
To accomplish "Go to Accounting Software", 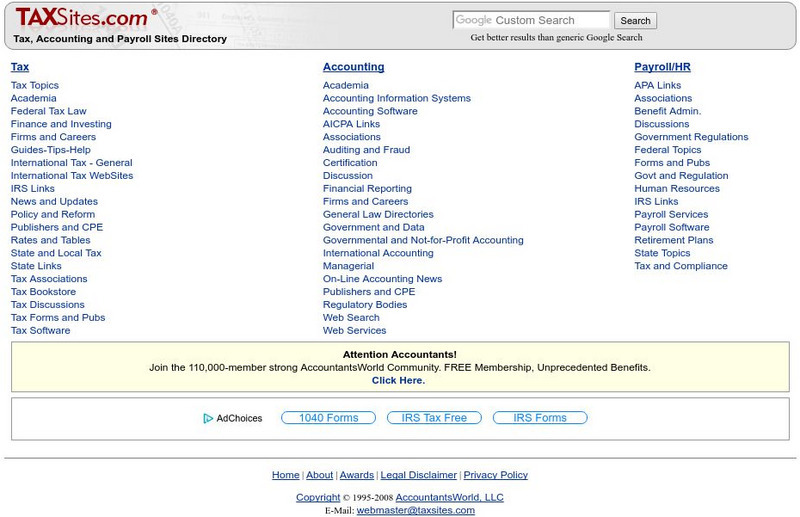I will (x=370, y=111).
